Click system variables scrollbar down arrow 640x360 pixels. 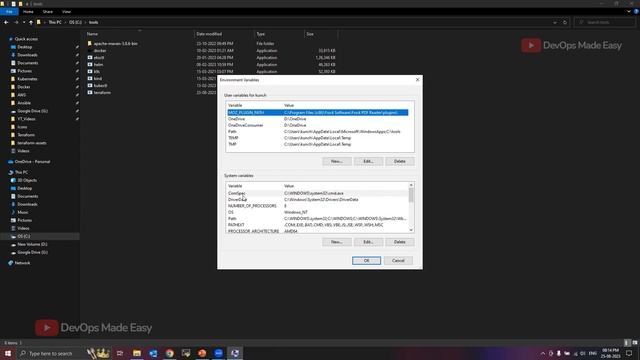[x=411, y=230]
